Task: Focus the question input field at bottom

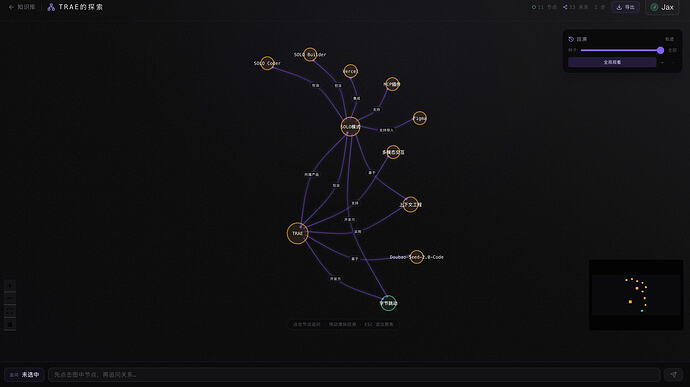Action: [354, 375]
